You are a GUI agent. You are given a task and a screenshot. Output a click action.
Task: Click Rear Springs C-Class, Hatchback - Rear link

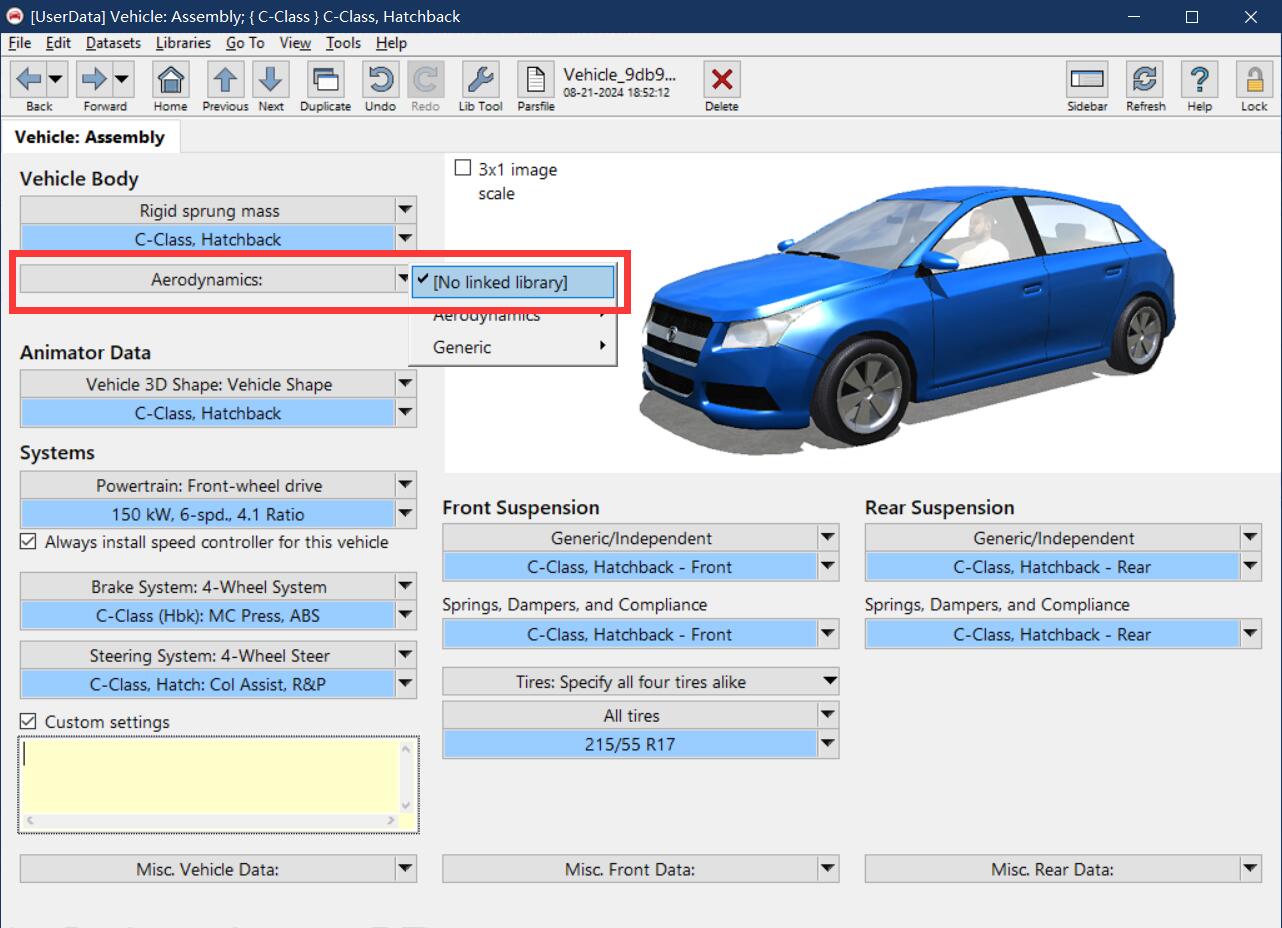pos(1053,634)
